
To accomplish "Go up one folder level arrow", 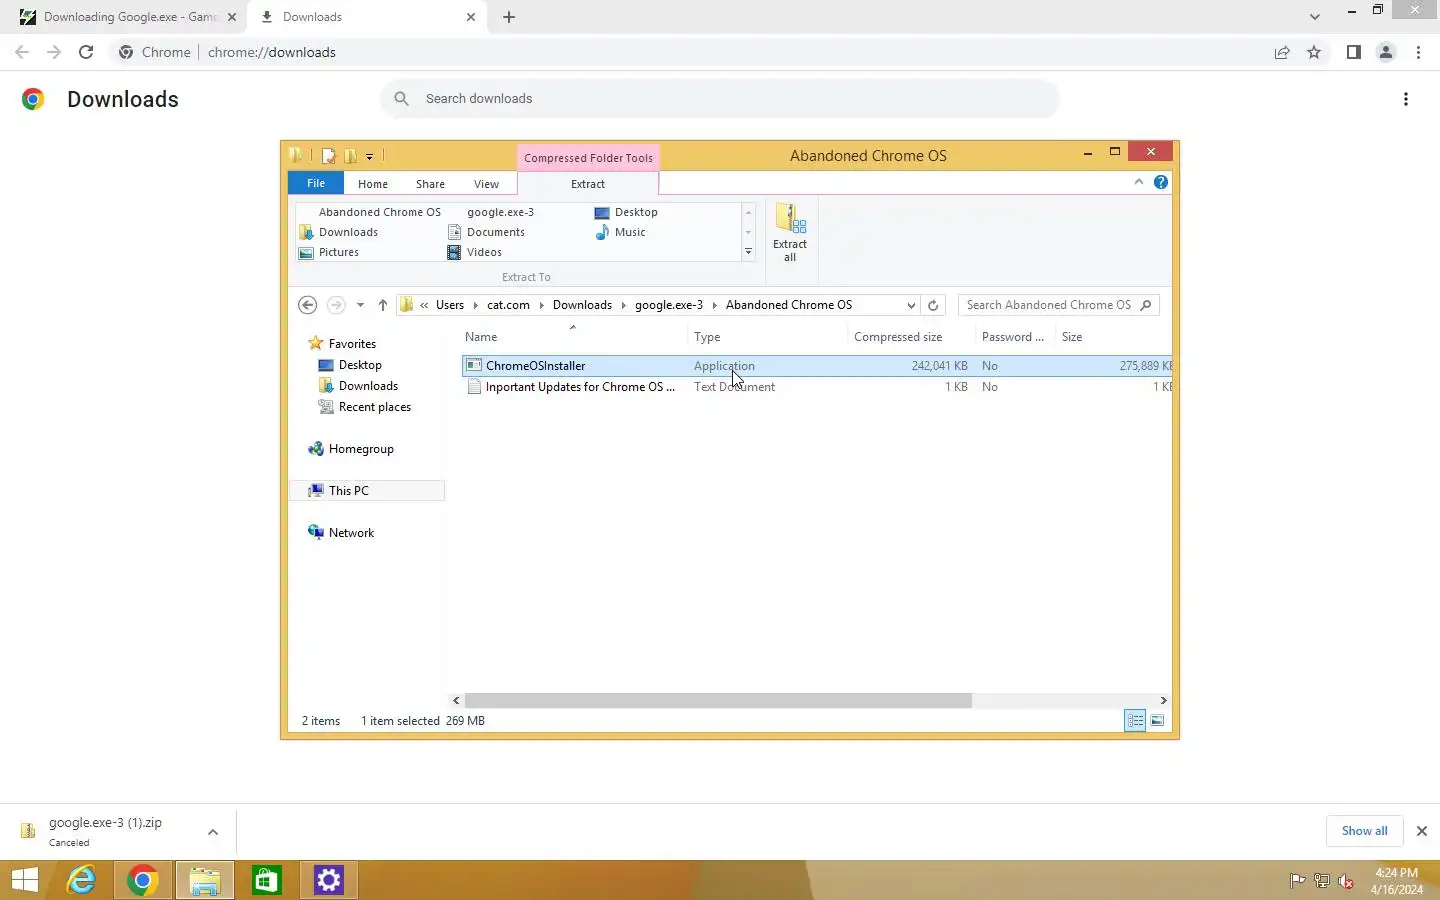I will click(x=382, y=305).
